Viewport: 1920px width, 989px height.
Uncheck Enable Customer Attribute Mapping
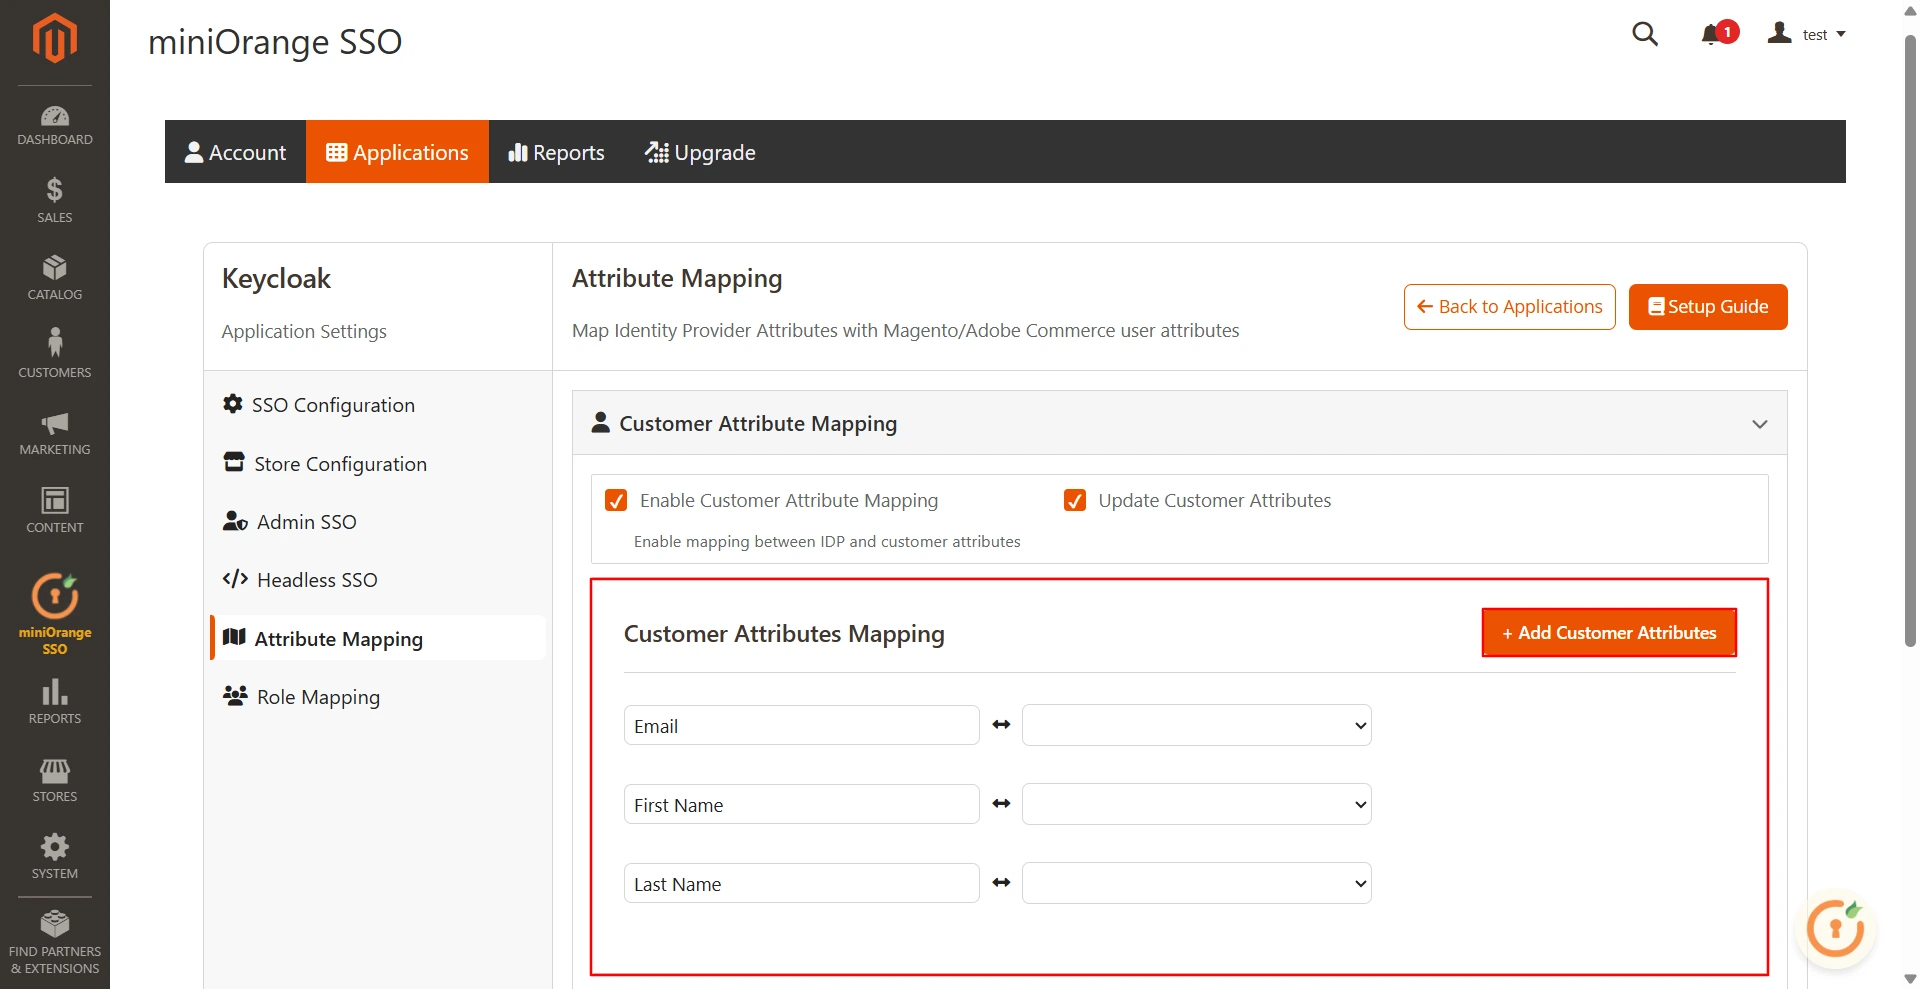coord(616,500)
